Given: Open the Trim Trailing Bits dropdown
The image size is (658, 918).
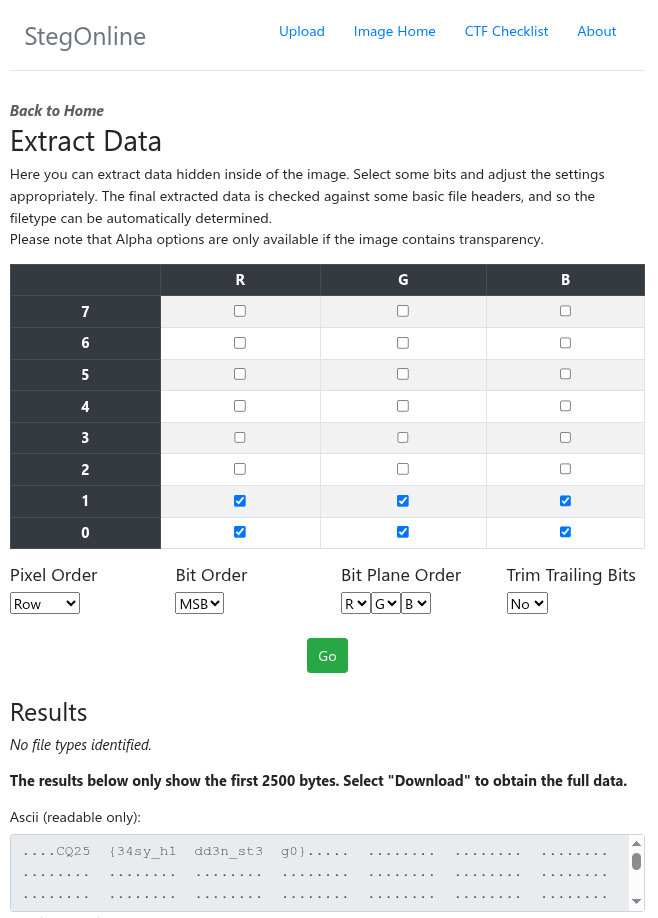Looking at the screenshot, I should (527, 604).
